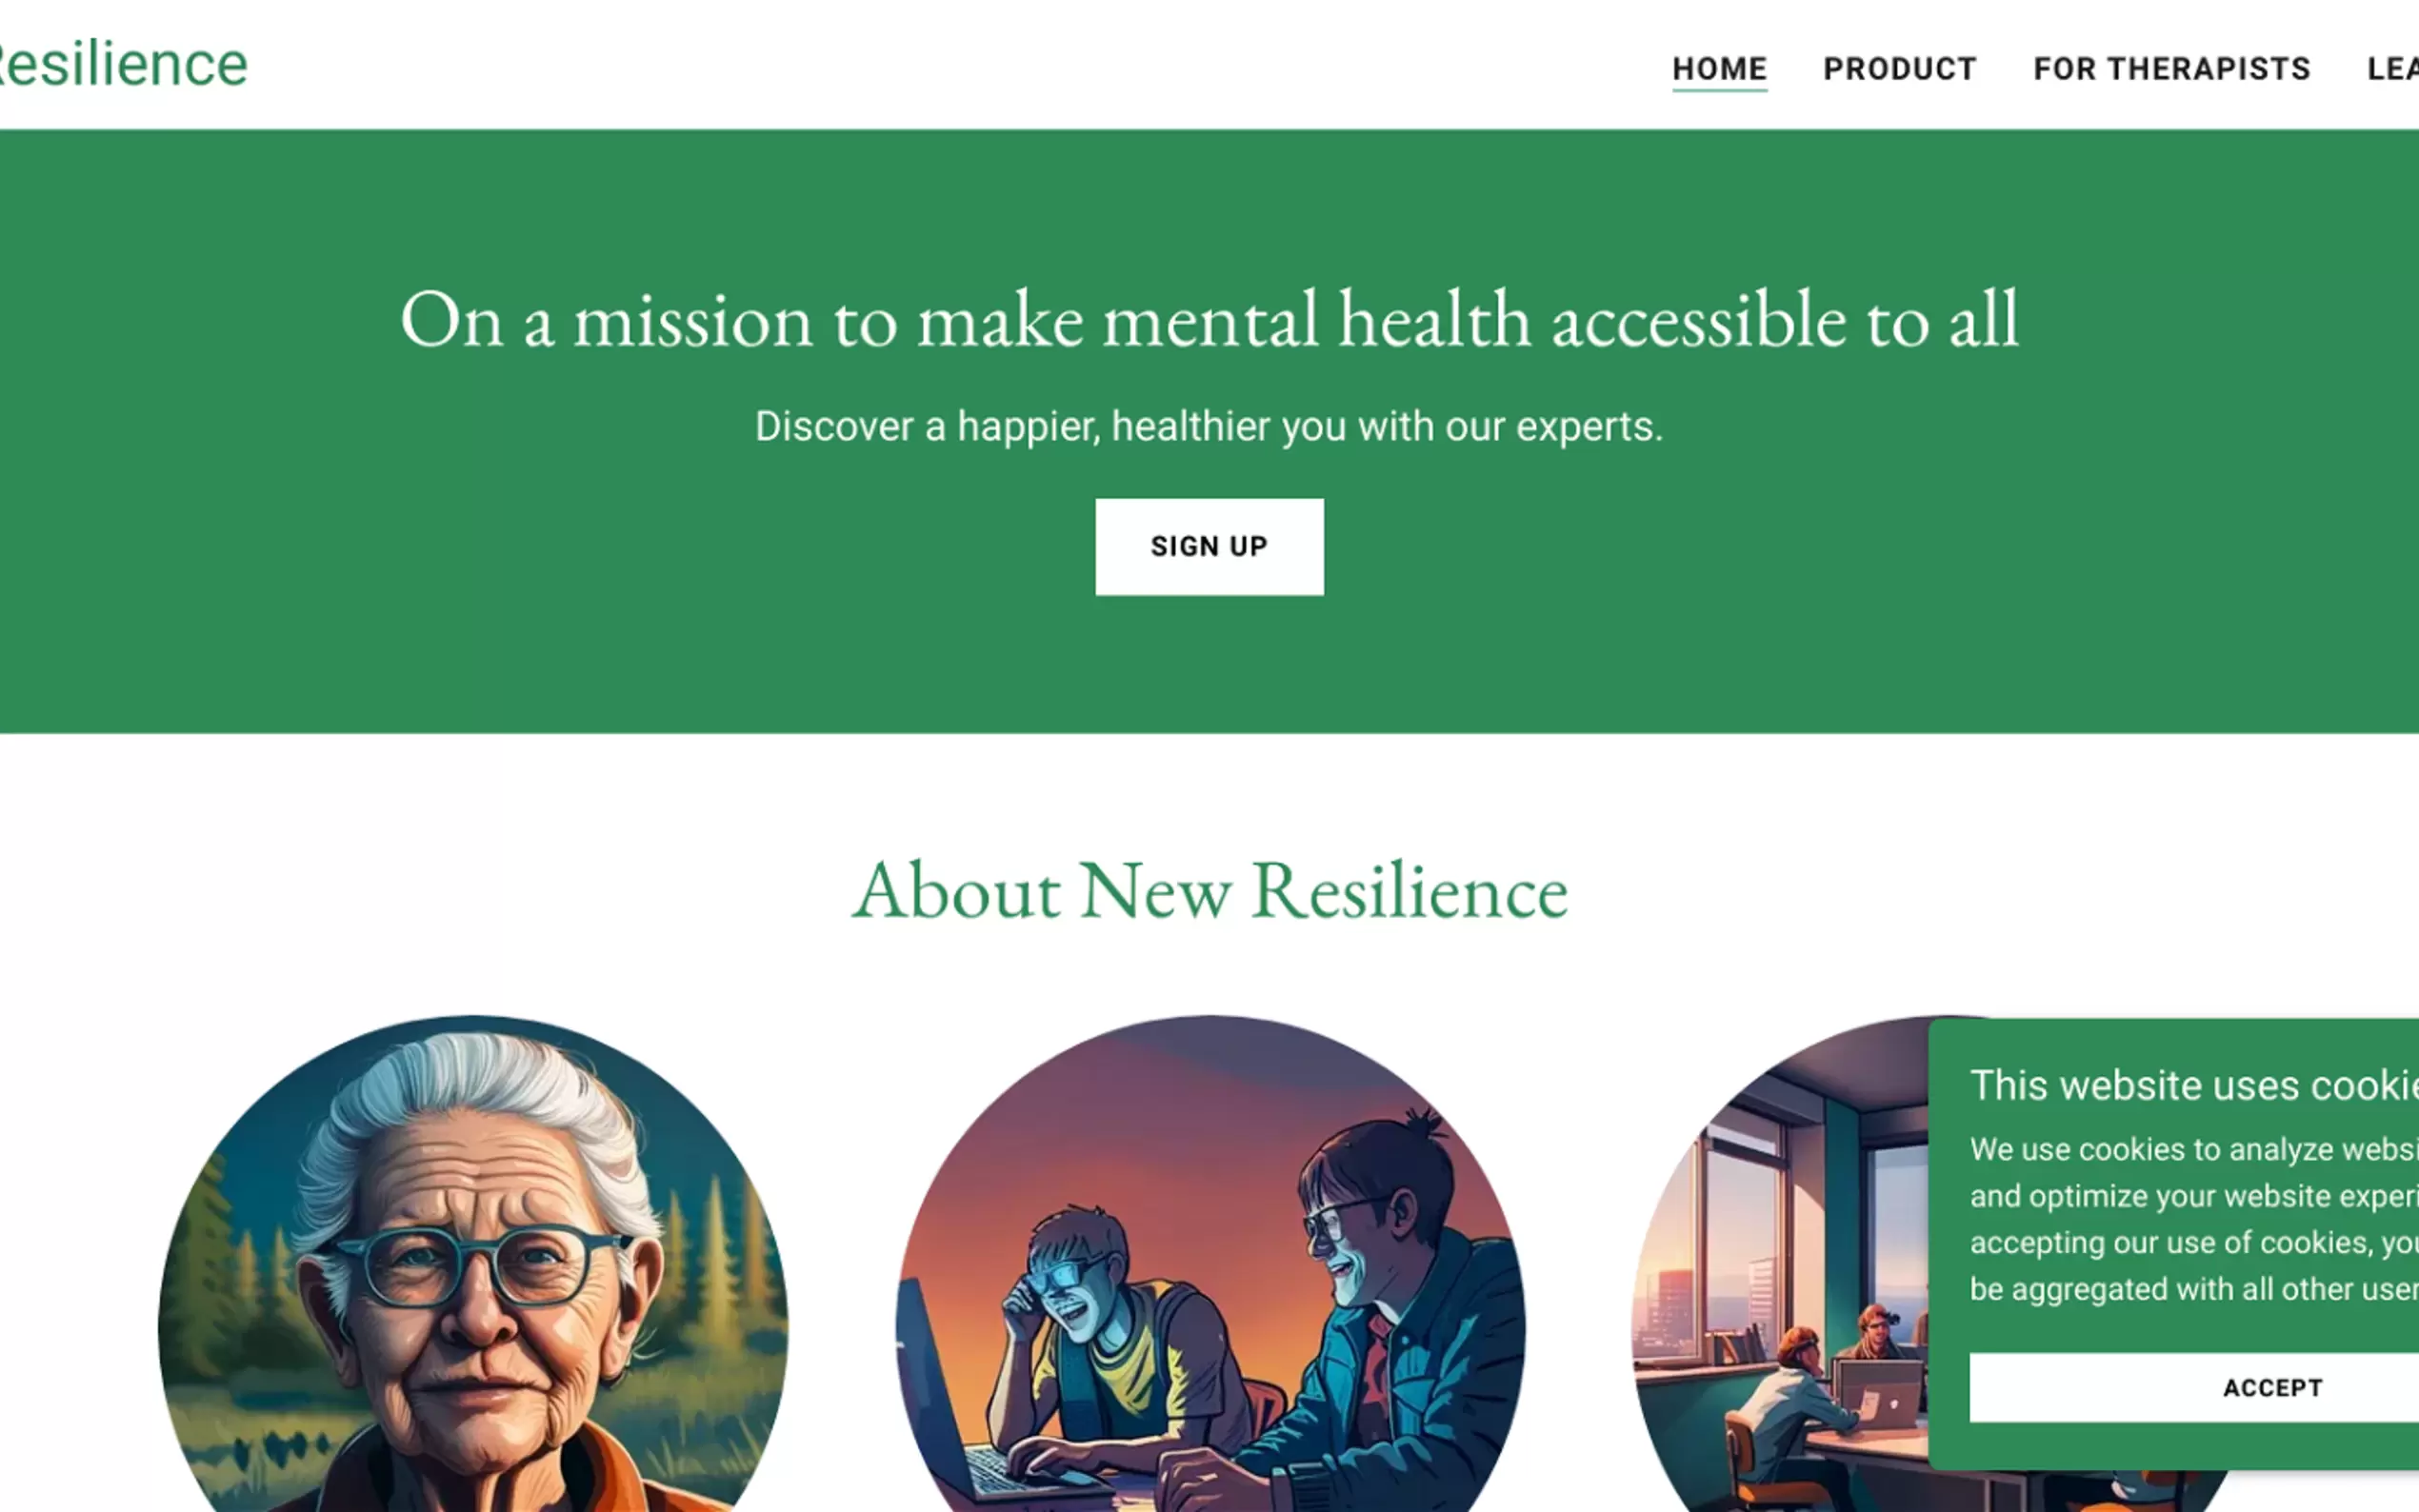Screen dimensions: 2419x1512
Task: Open the HOME nav item
Action: tap(1719, 69)
